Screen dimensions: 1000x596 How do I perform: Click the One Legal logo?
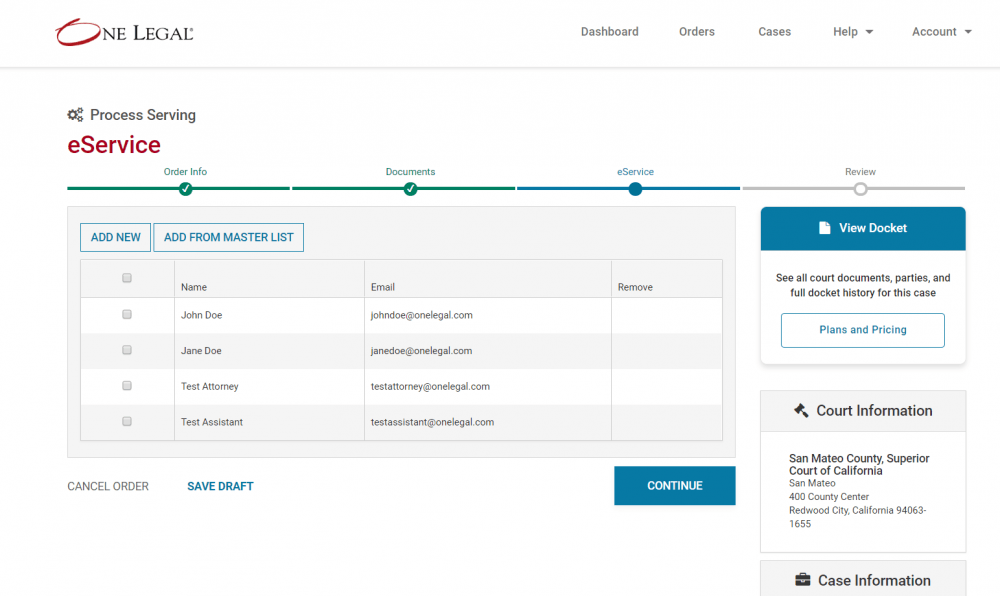pyautogui.click(x=124, y=32)
